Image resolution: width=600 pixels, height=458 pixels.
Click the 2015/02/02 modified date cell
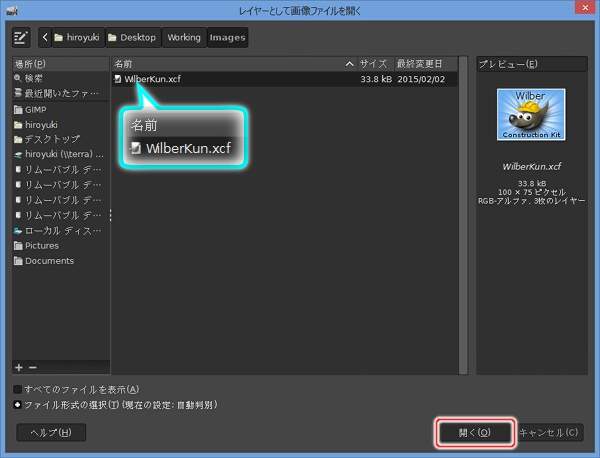coord(421,79)
